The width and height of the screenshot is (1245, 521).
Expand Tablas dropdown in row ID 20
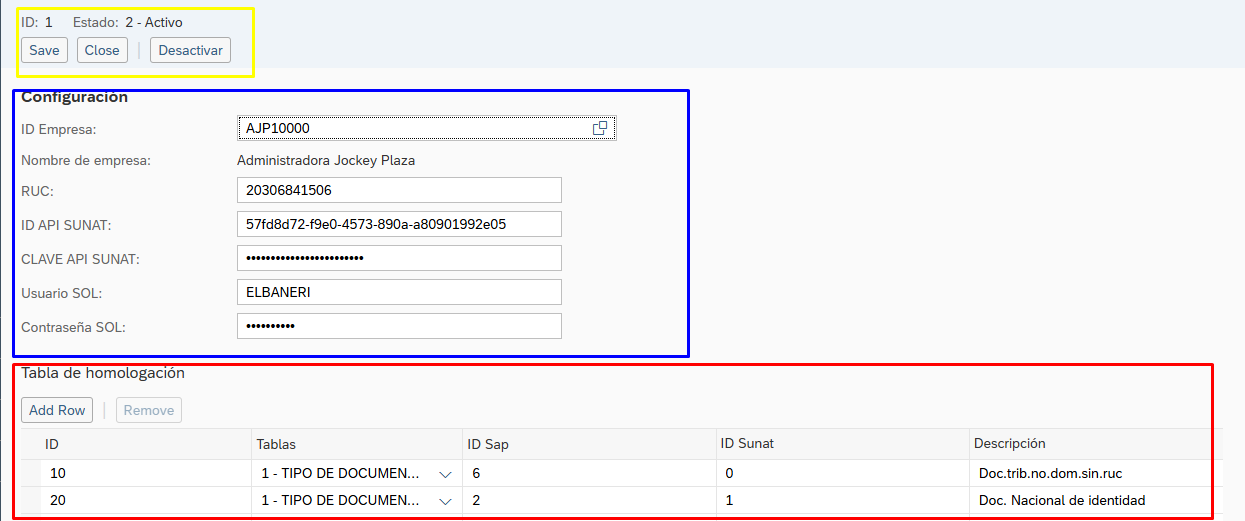(x=445, y=501)
